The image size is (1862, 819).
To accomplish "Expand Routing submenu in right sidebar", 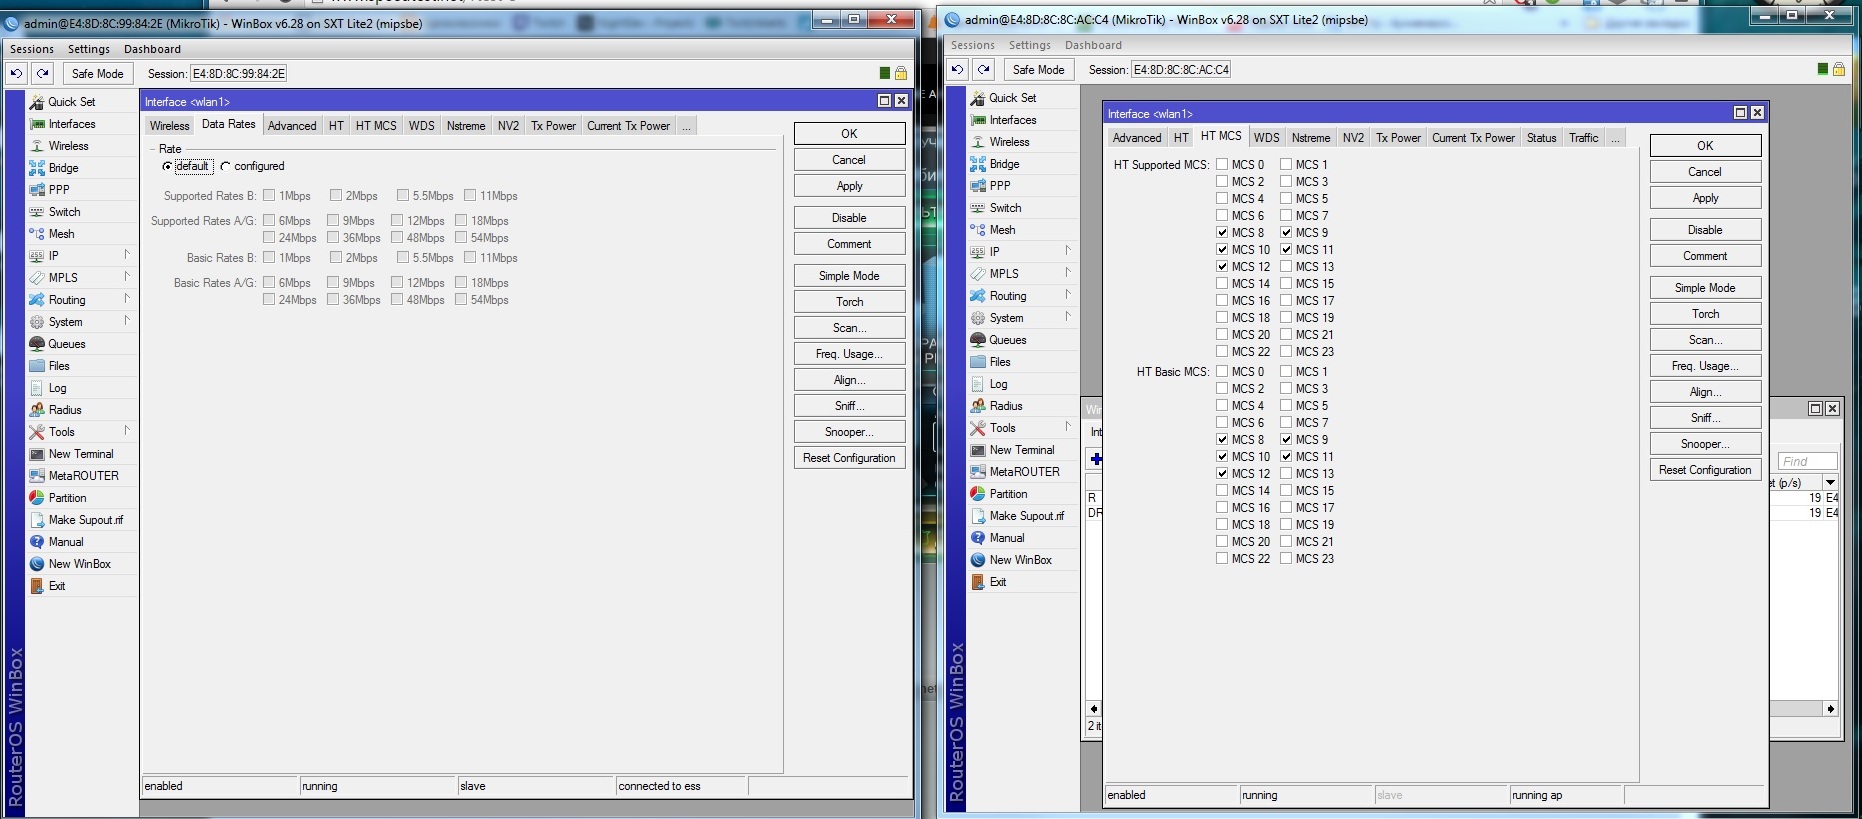I will pyautogui.click(x=1068, y=295).
